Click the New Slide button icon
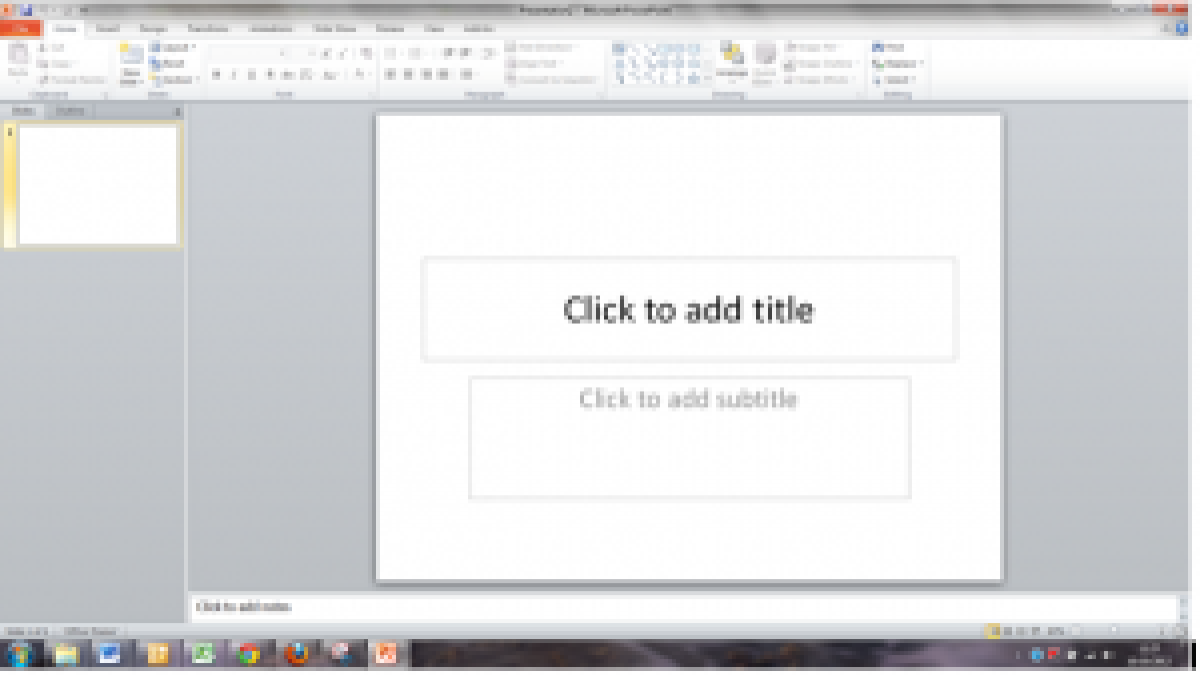The width and height of the screenshot is (1200, 675). tap(132, 58)
